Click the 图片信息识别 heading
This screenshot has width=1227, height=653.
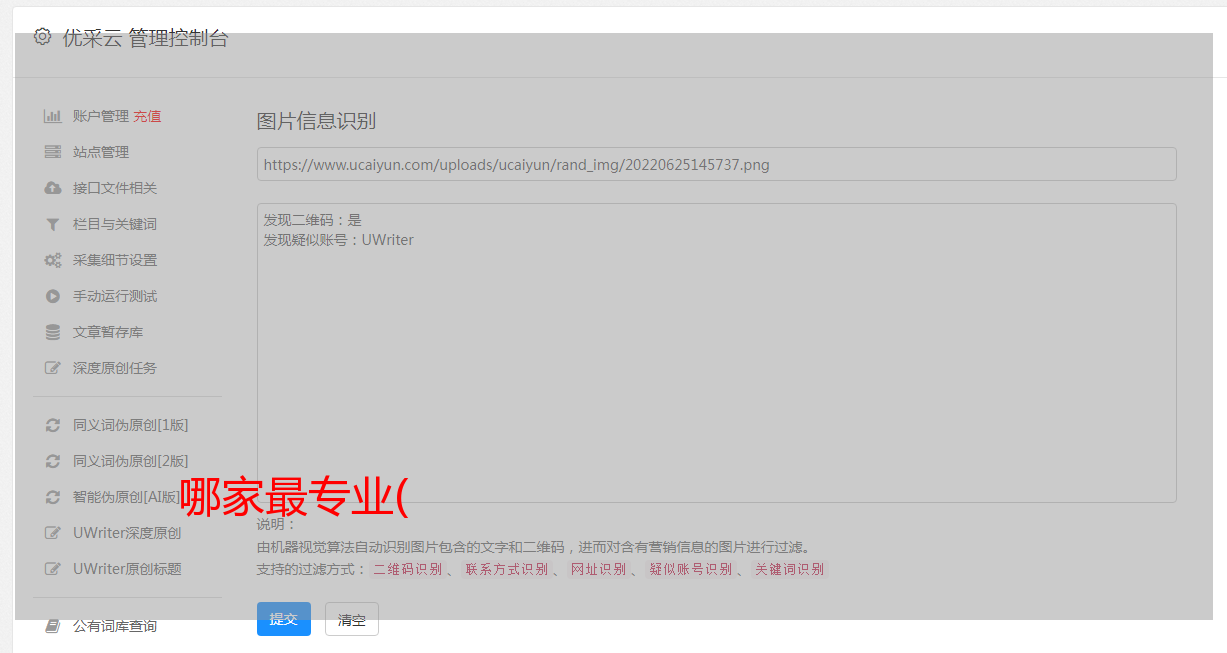316,121
